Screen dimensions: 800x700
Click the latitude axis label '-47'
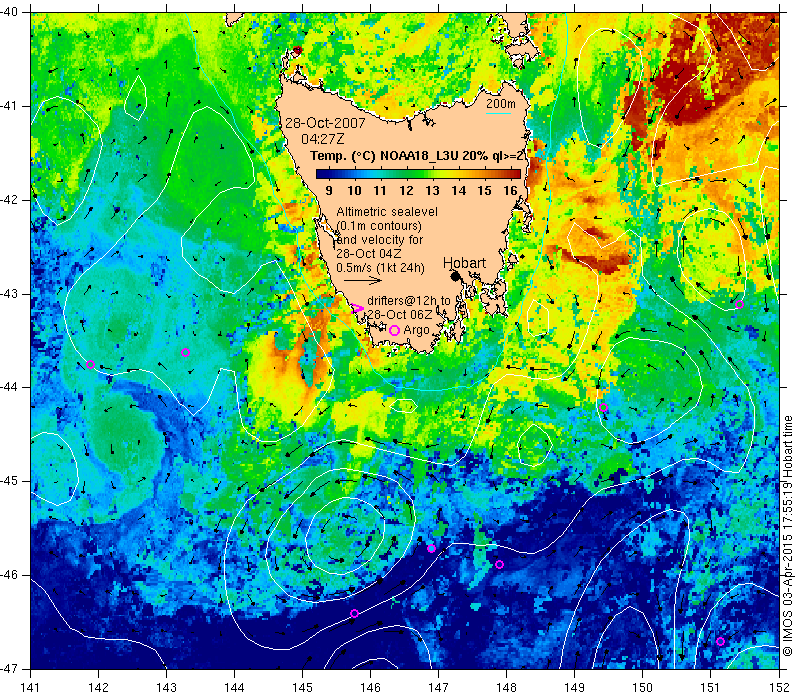pyautogui.click(x=9, y=668)
